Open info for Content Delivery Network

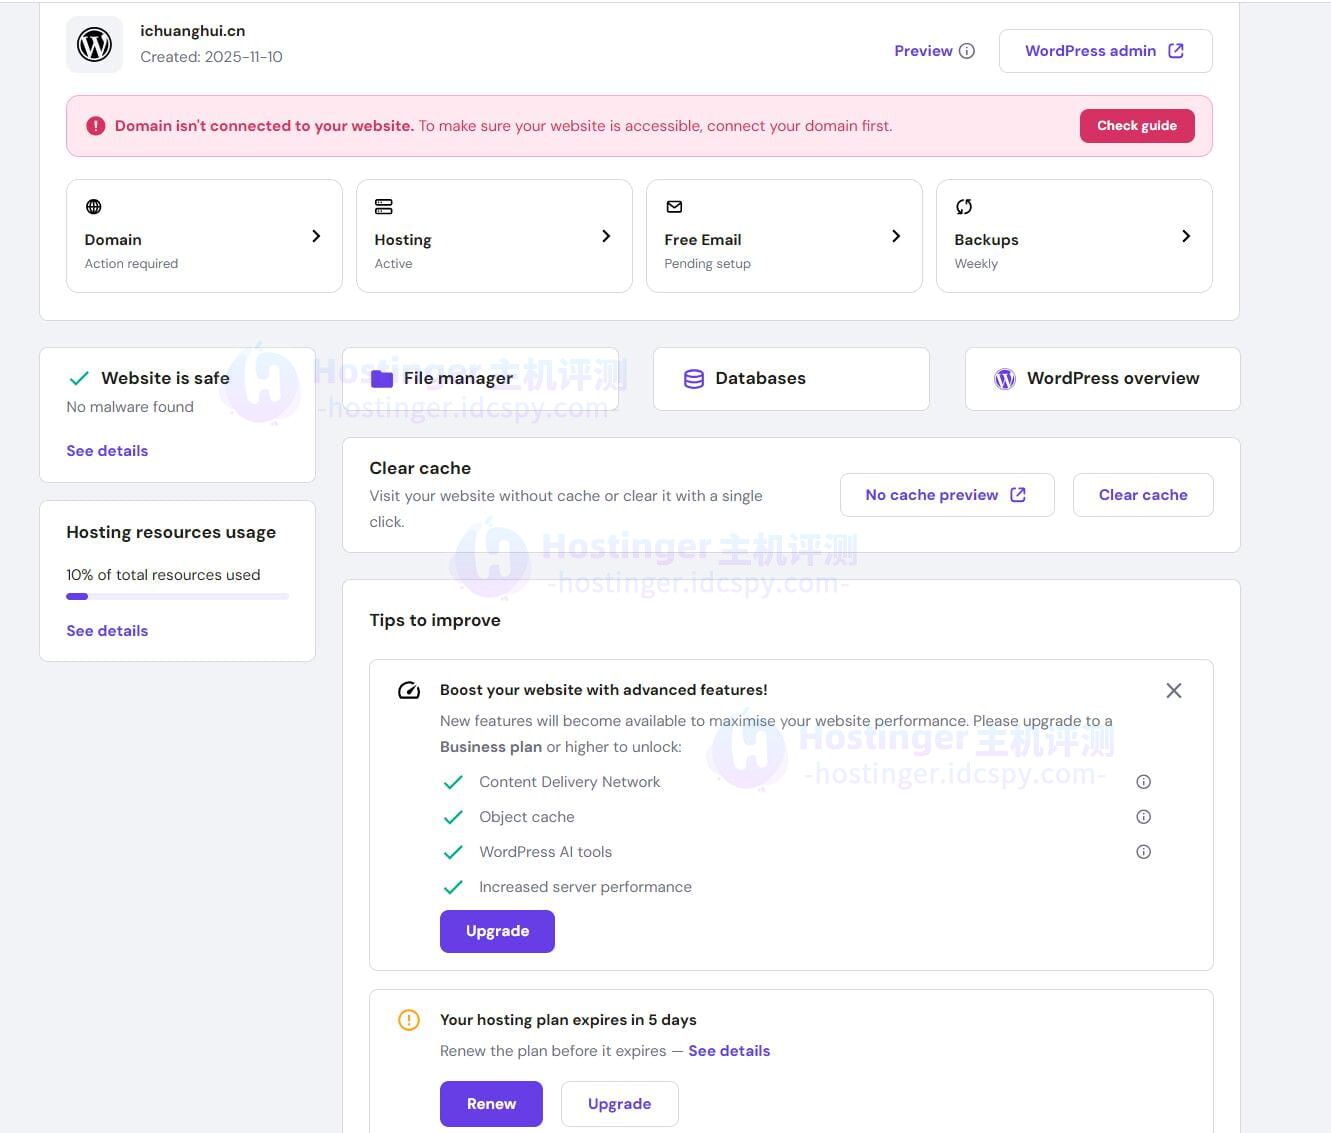click(x=1143, y=782)
